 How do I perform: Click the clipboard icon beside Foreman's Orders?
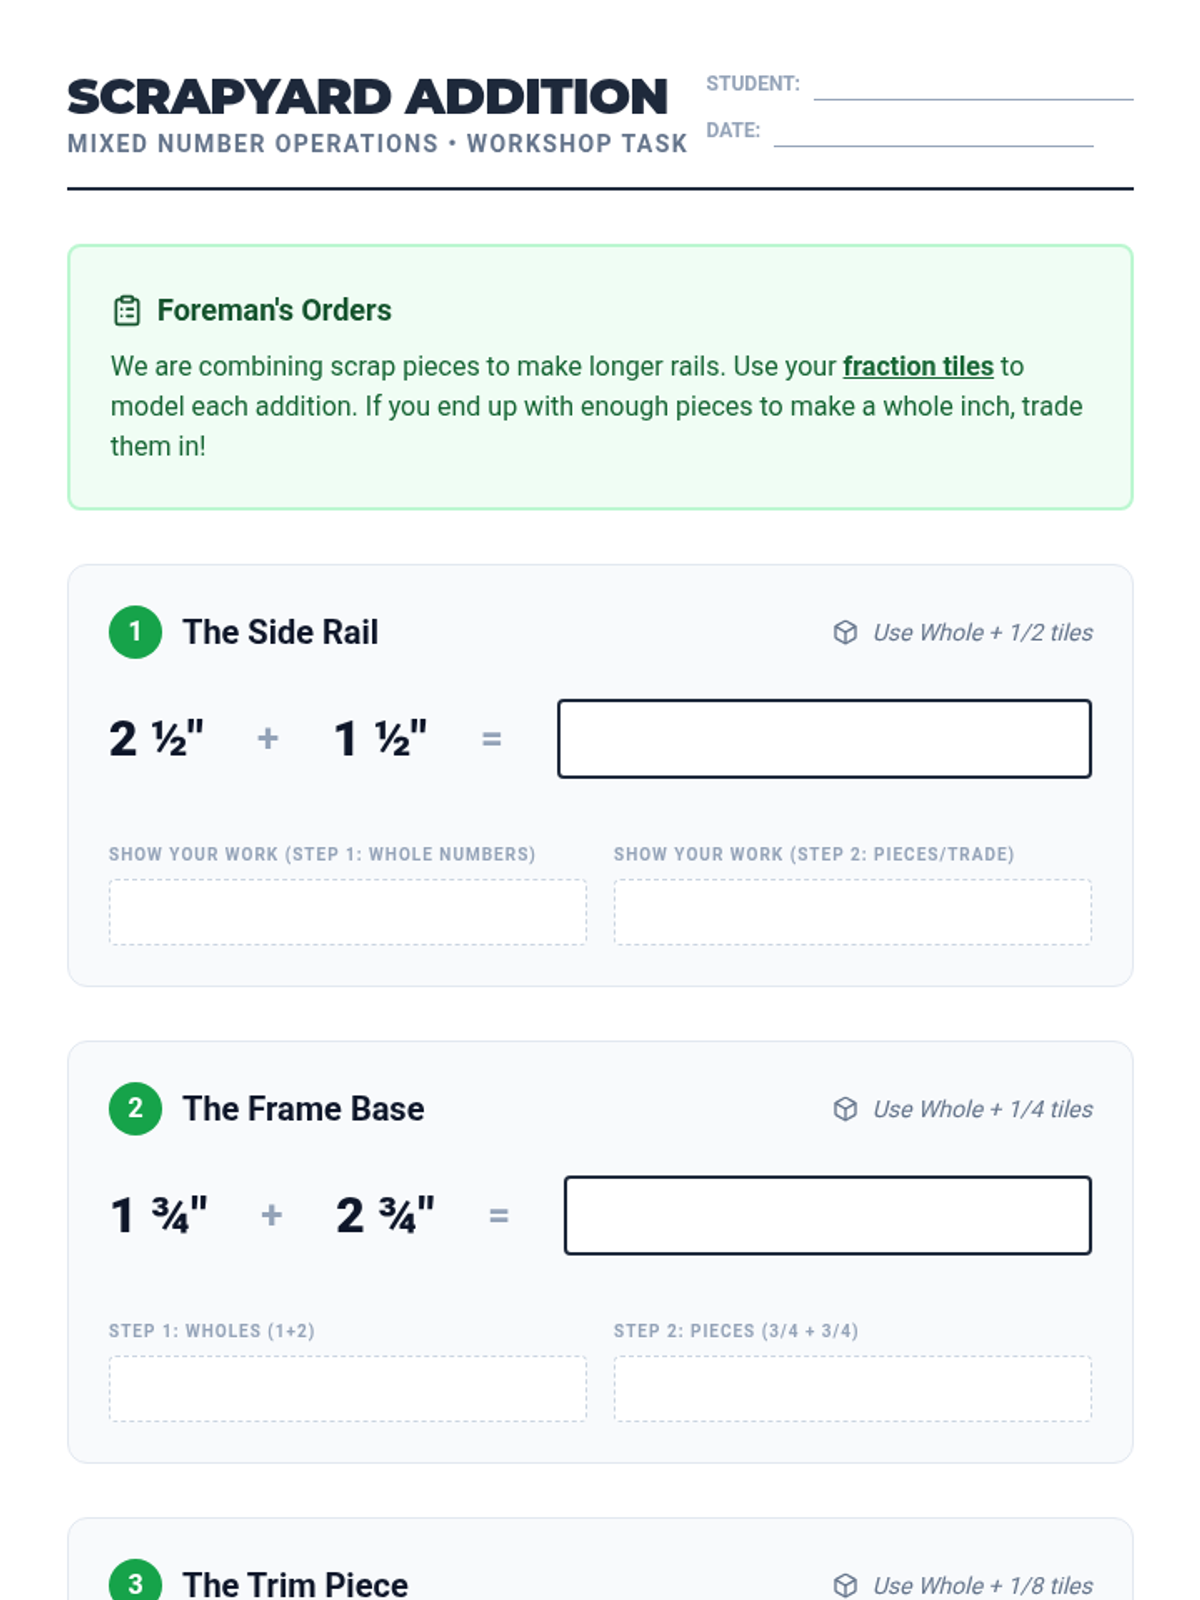tap(127, 311)
